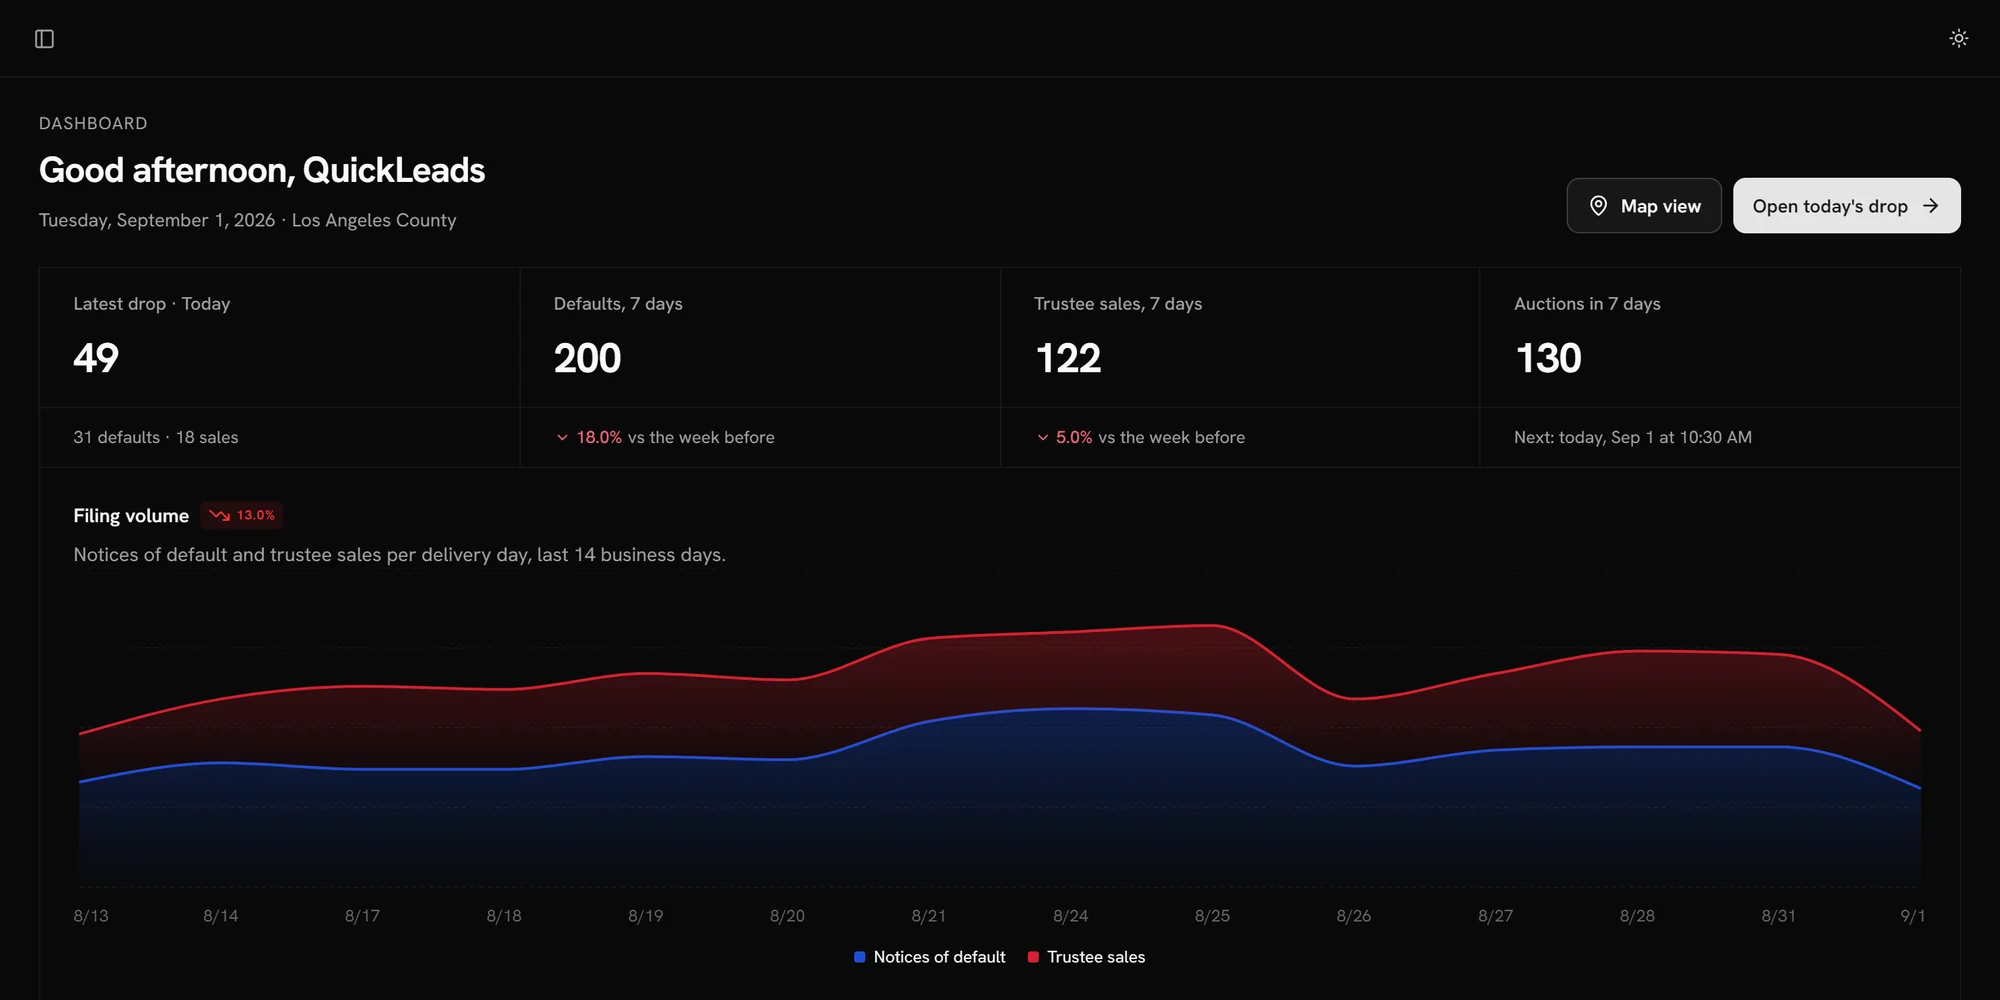The height and width of the screenshot is (1000, 2000).
Task: Click the Trustee sales value 122
Action: (x=1068, y=358)
